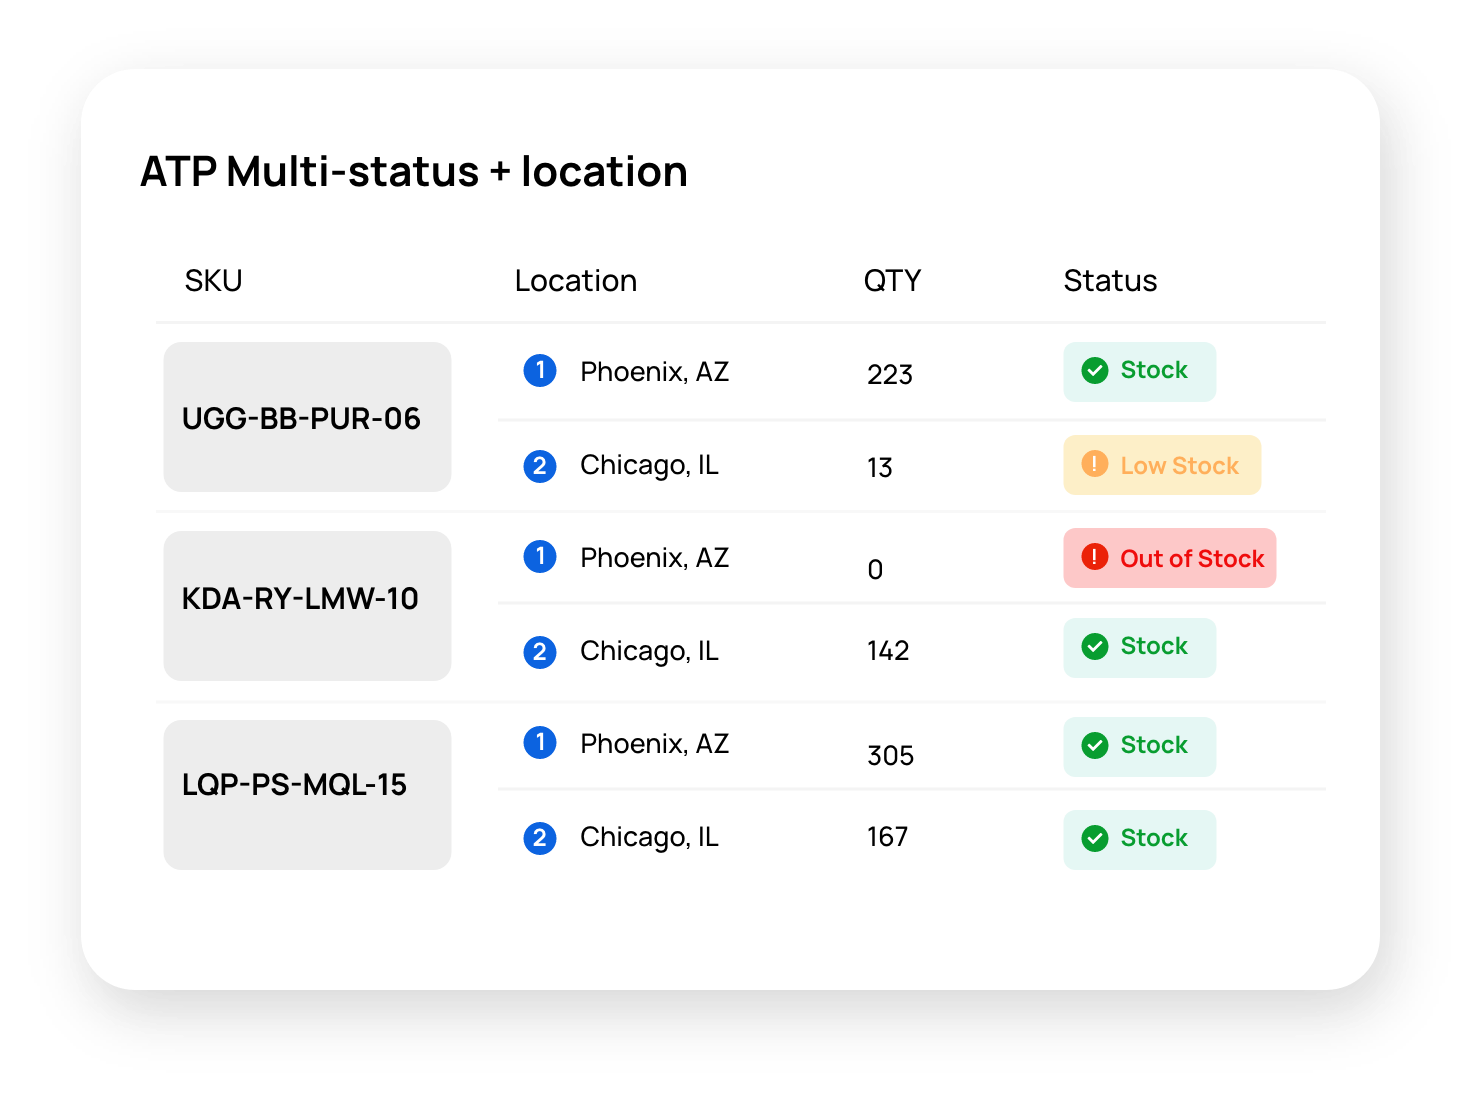Click Chicago, IL for UGG-BB-PUR-06

pos(649,466)
